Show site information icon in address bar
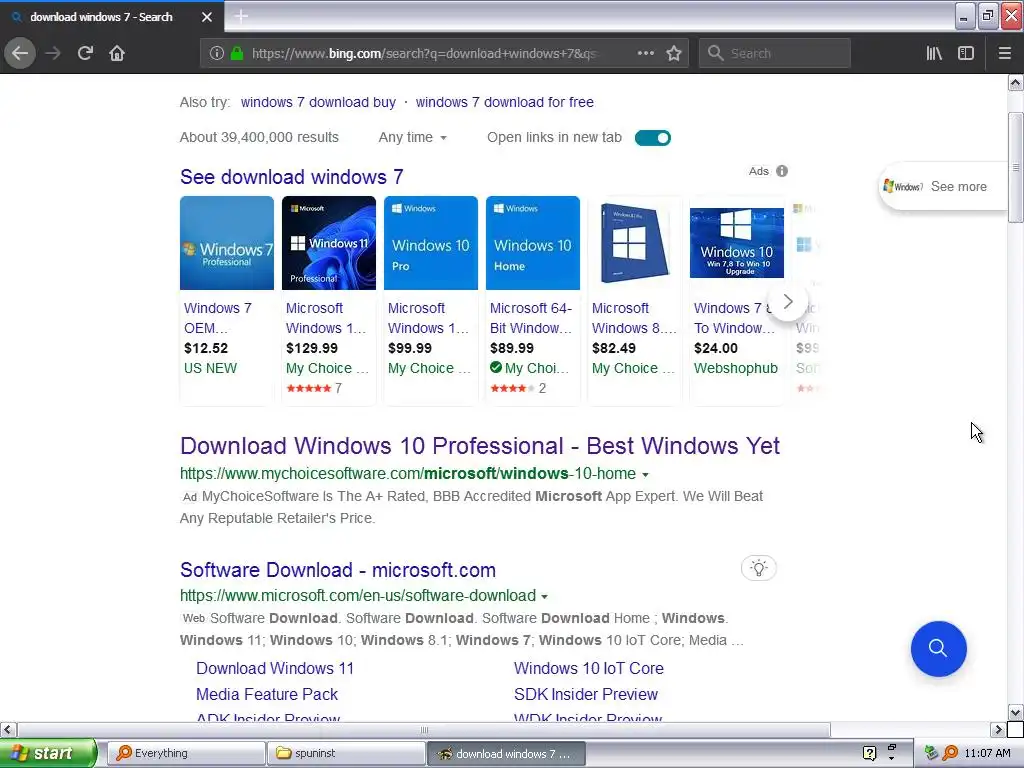The image size is (1024, 768). coord(217,53)
